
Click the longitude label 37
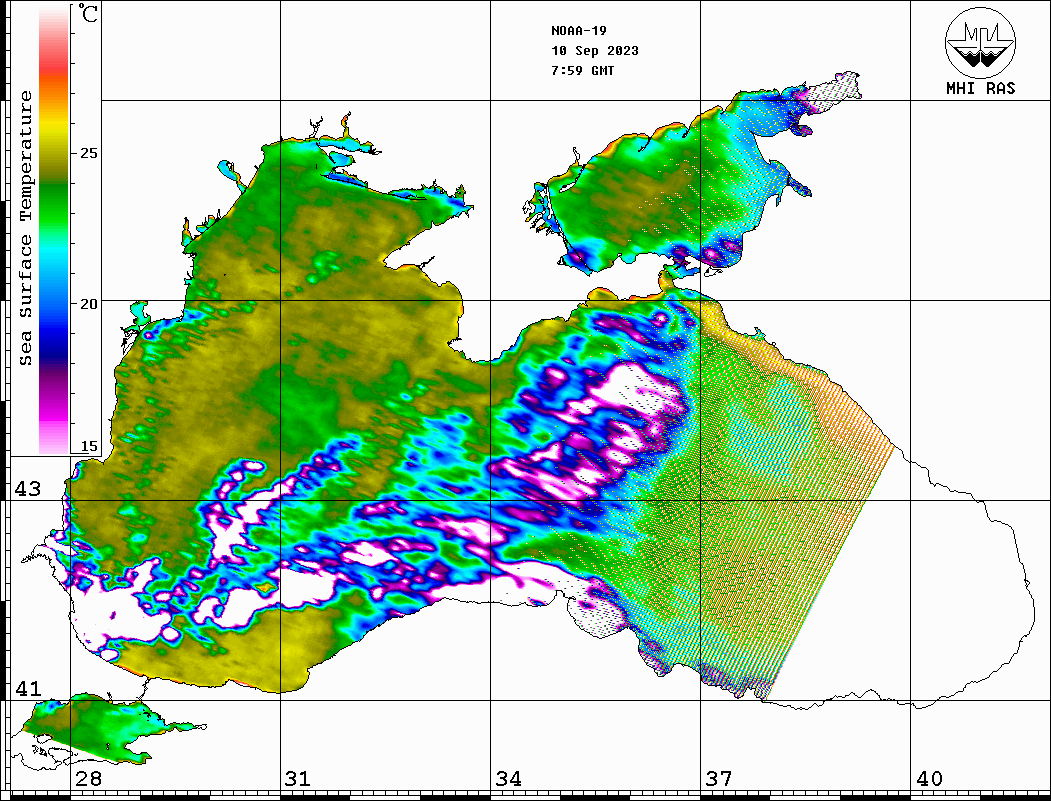[718, 779]
